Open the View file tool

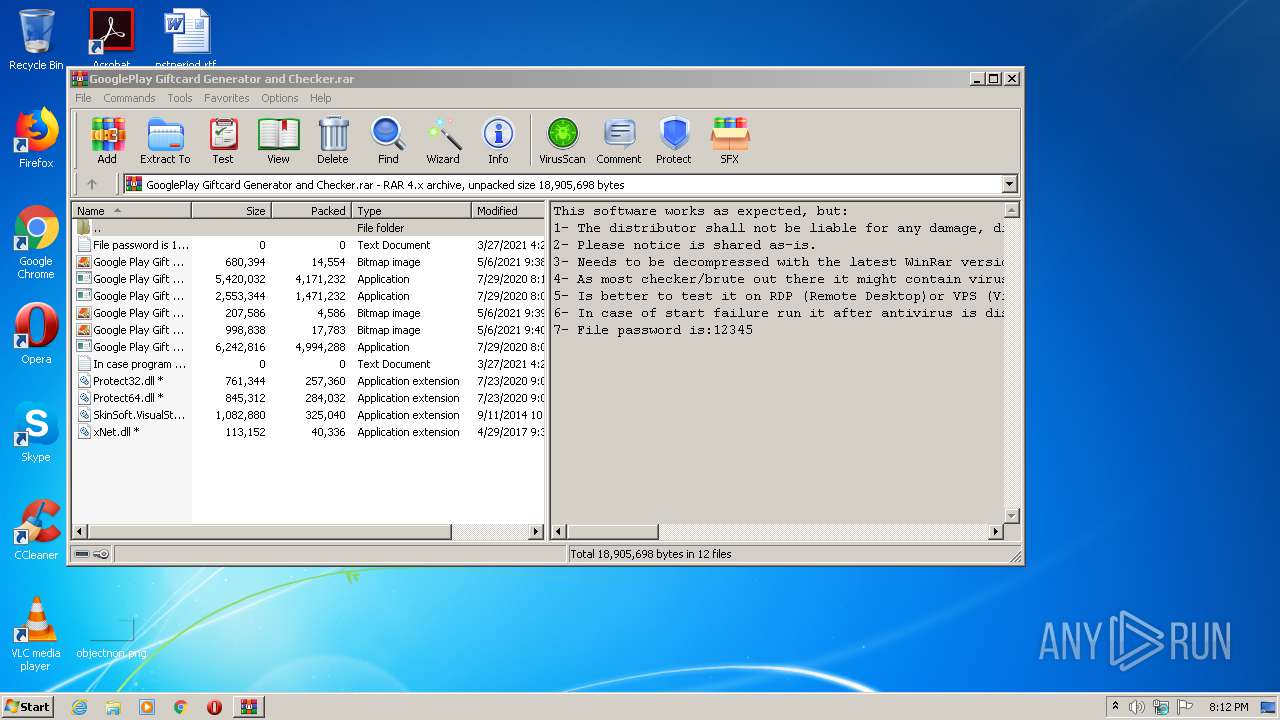(278, 140)
